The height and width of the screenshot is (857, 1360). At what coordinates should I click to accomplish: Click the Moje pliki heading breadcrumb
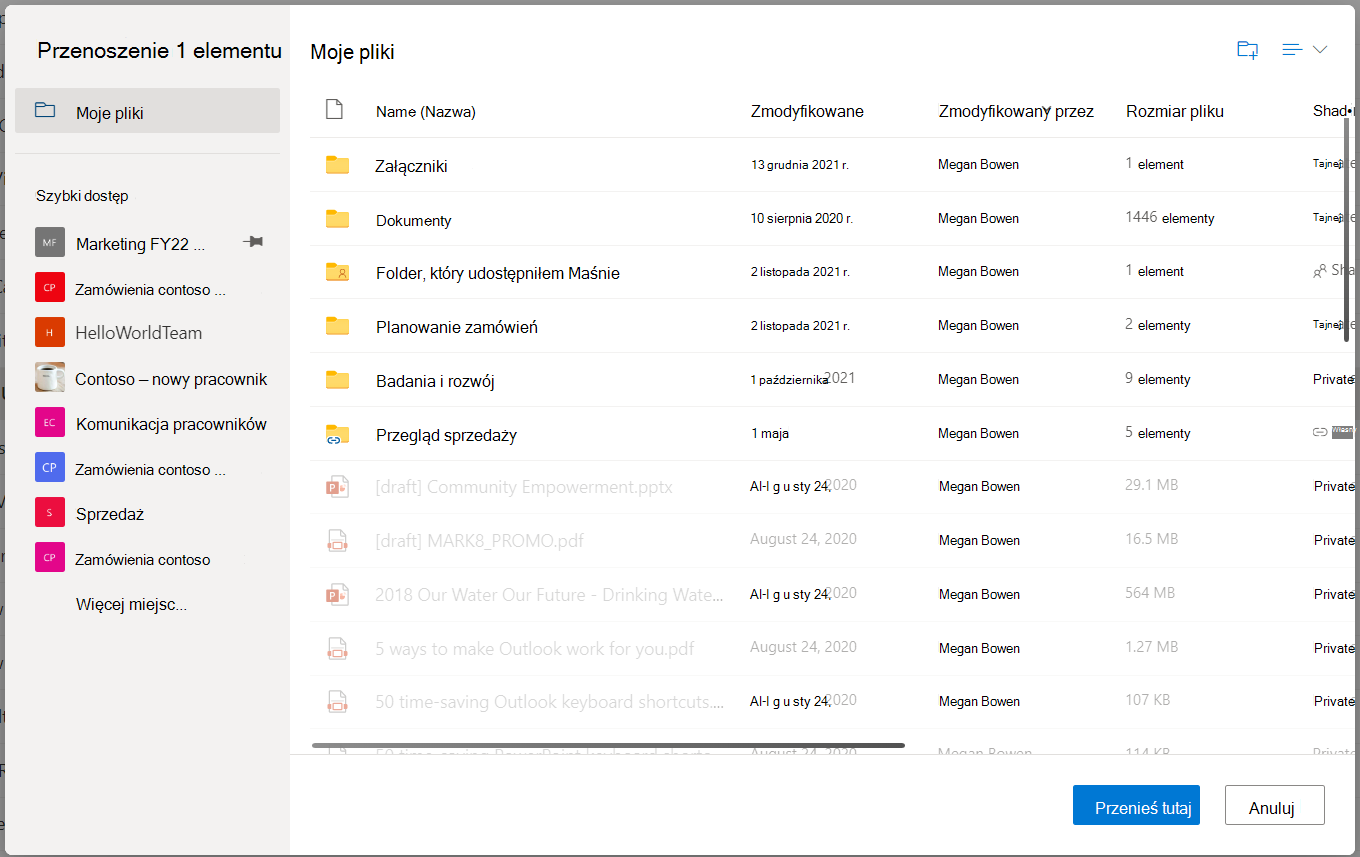352,52
